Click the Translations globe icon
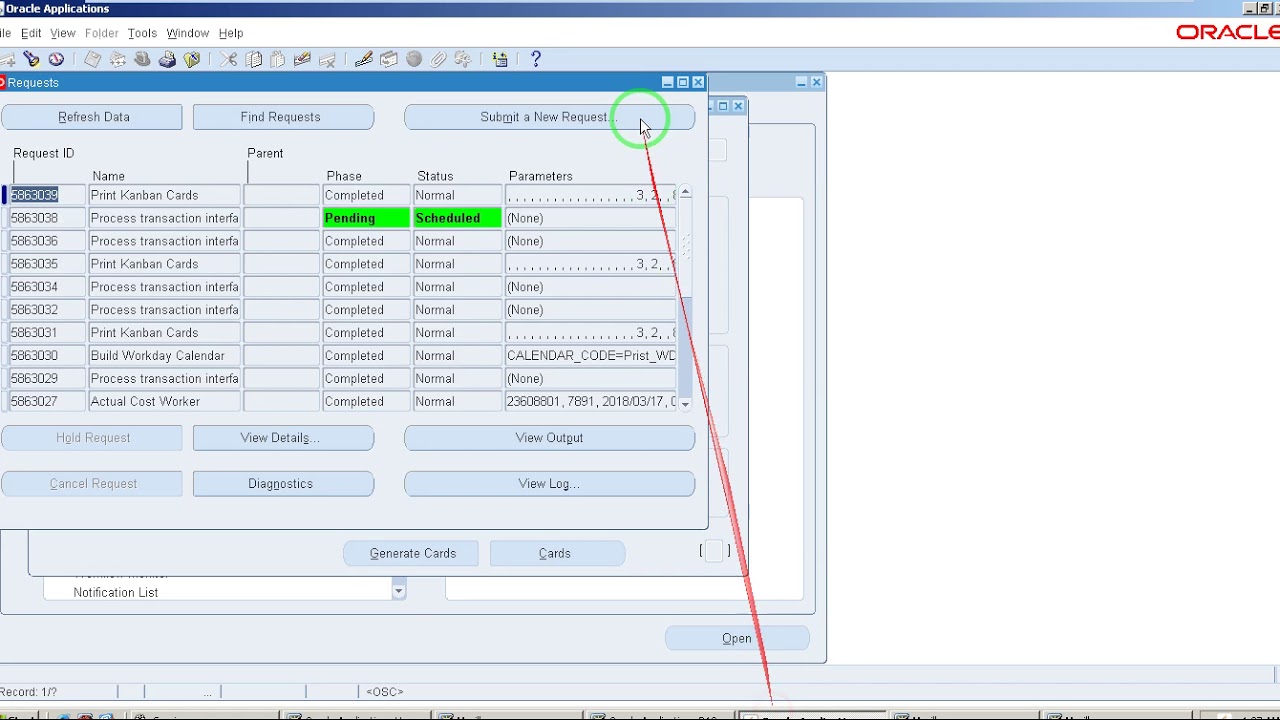The height and width of the screenshot is (720, 1280). point(414,60)
